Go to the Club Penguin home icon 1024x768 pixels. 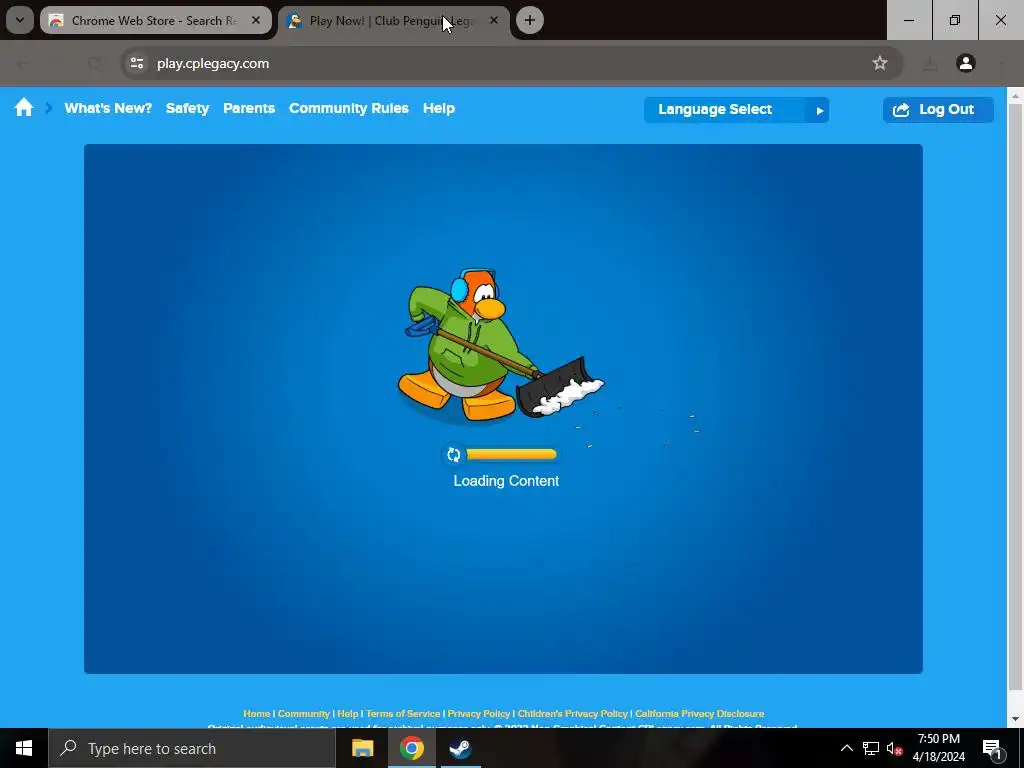click(x=24, y=108)
